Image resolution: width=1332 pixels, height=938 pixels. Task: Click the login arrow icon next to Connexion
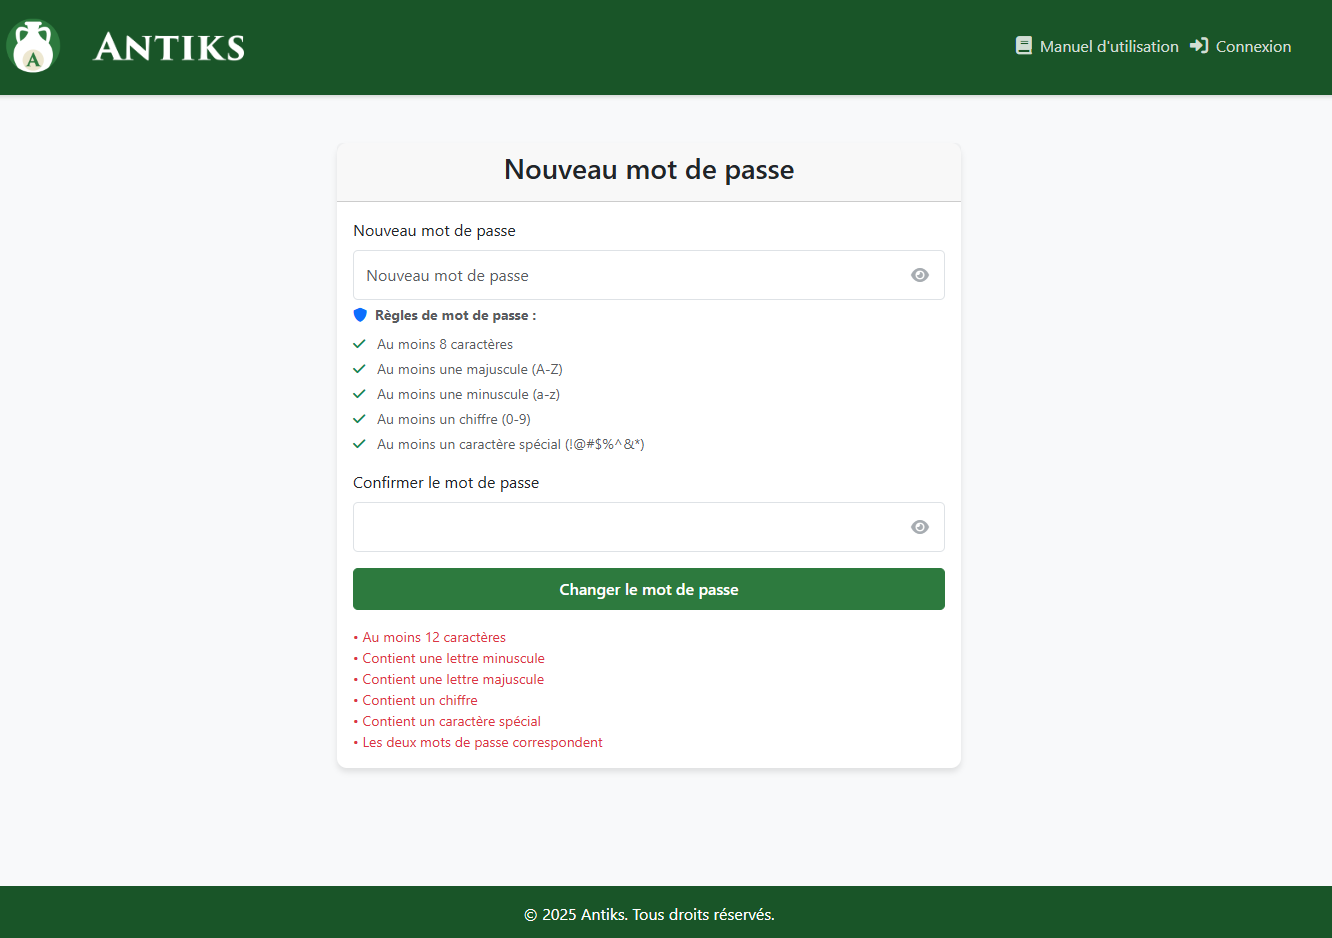tap(1199, 45)
